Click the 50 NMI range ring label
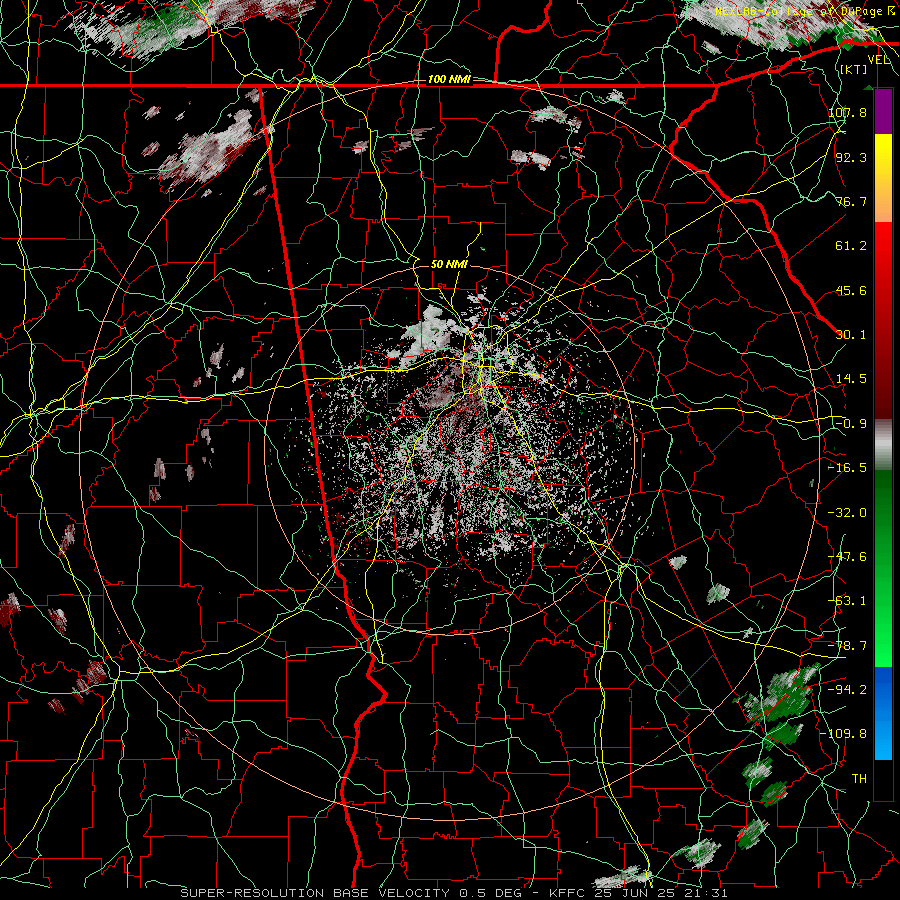Viewport: 900px width, 900px height. point(449,265)
